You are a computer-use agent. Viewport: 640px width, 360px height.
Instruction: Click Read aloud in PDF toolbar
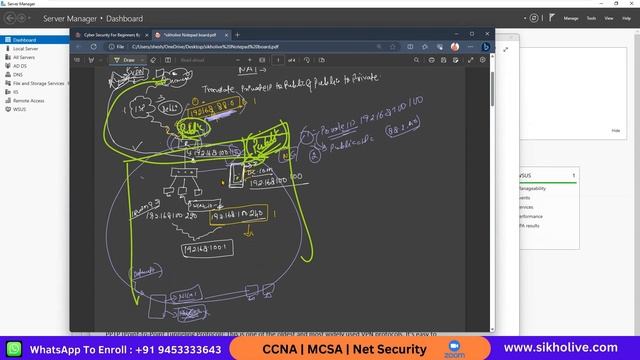[192, 60]
